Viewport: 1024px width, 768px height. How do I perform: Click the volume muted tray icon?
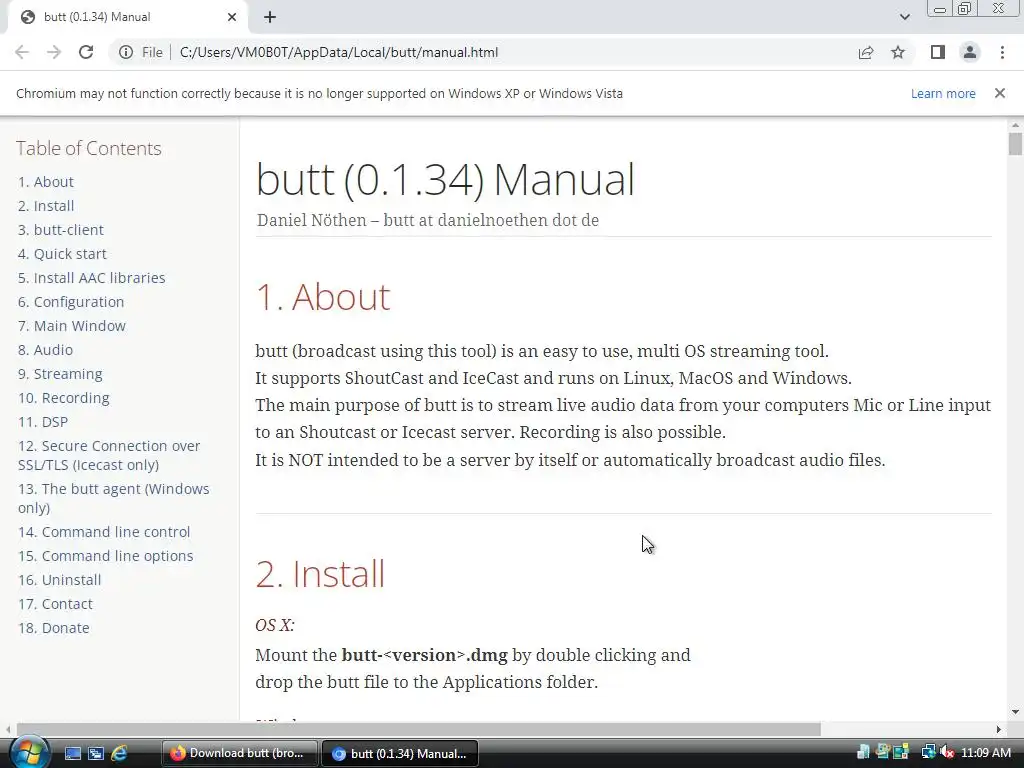click(x=946, y=753)
